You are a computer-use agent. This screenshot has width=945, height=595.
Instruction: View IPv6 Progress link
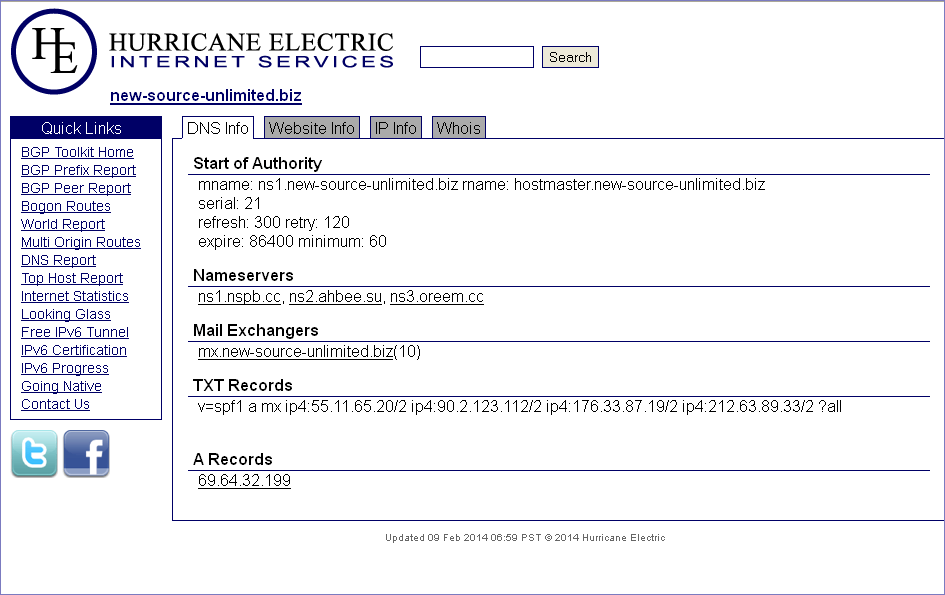tap(64, 368)
